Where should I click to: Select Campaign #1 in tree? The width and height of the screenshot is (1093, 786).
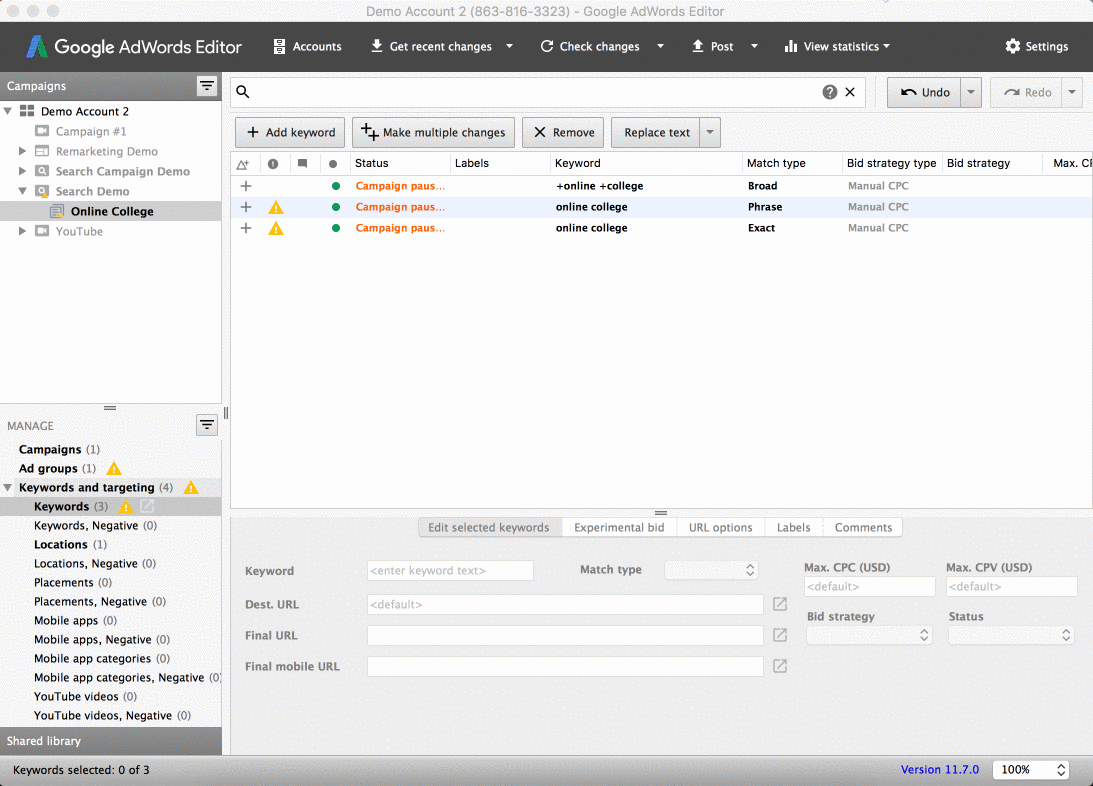point(91,131)
